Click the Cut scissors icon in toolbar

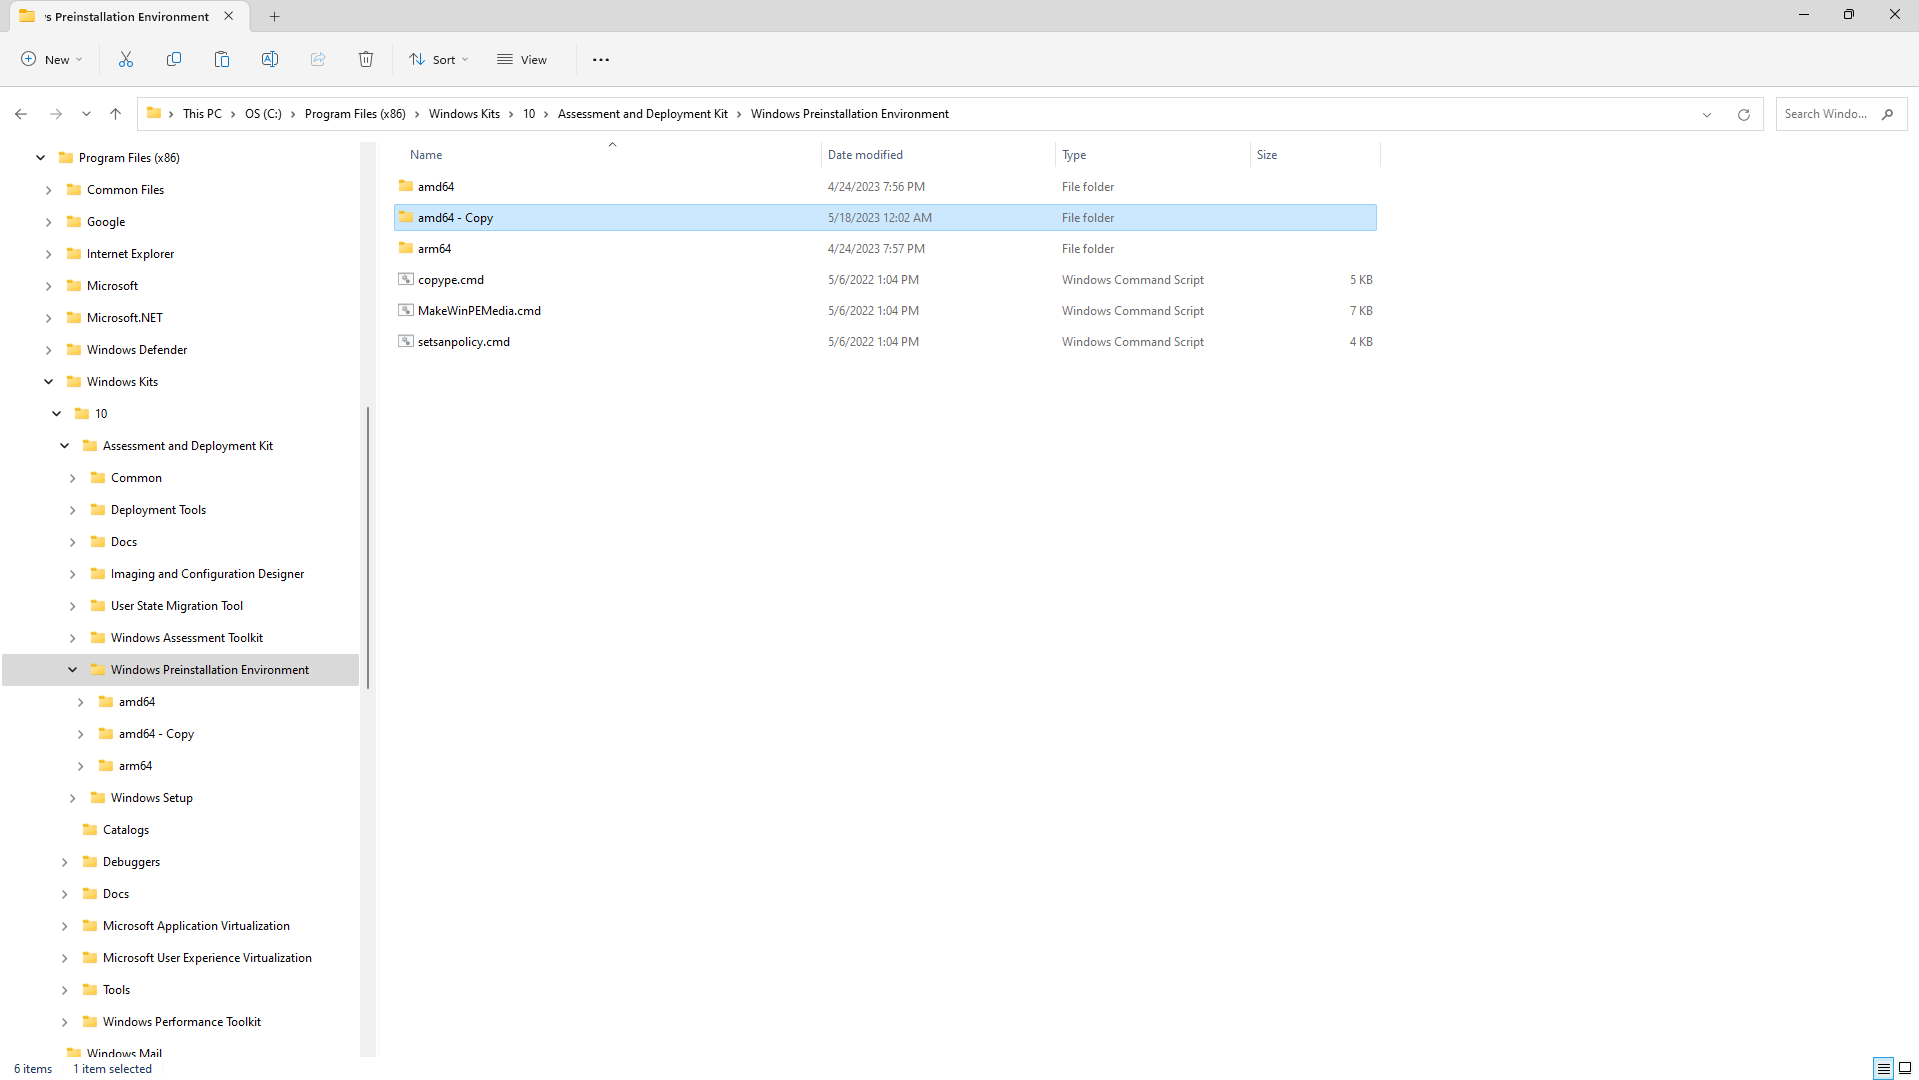pos(126,60)
